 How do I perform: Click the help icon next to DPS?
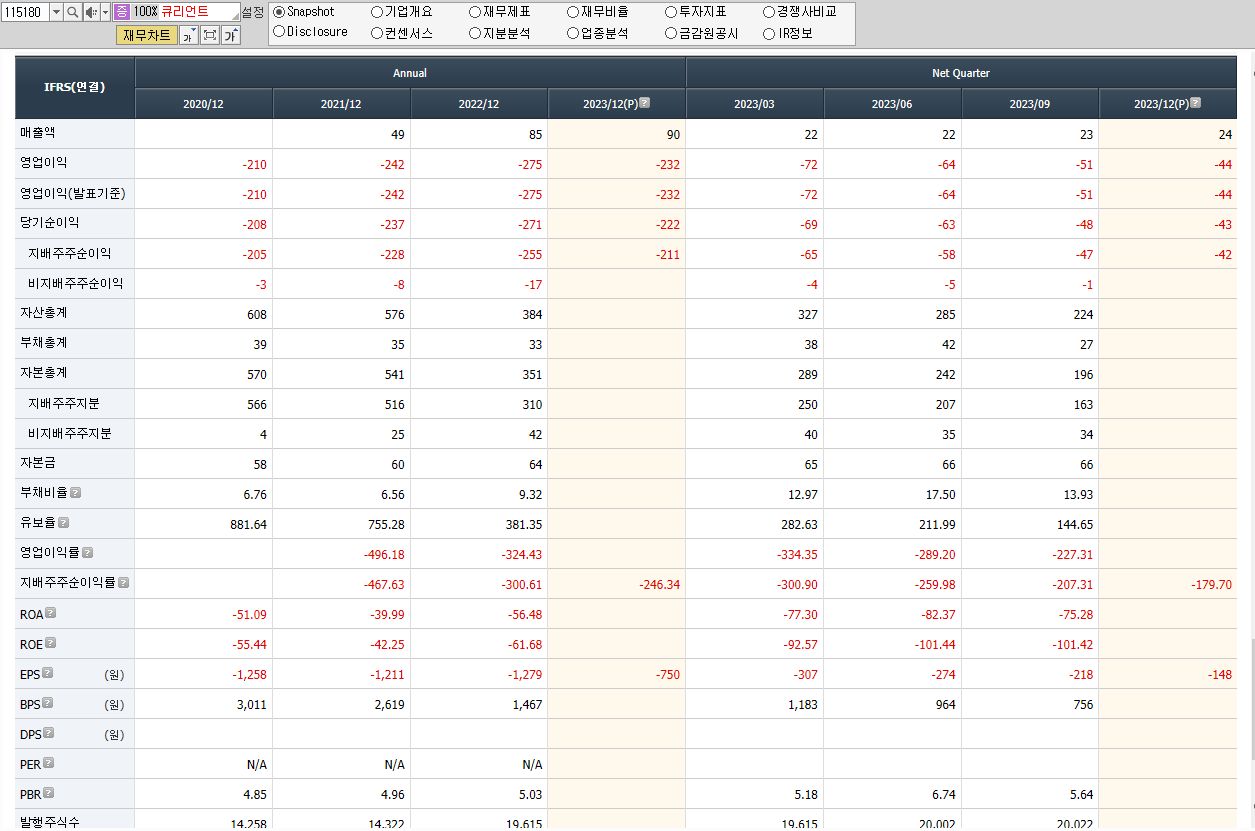(48, 733)
